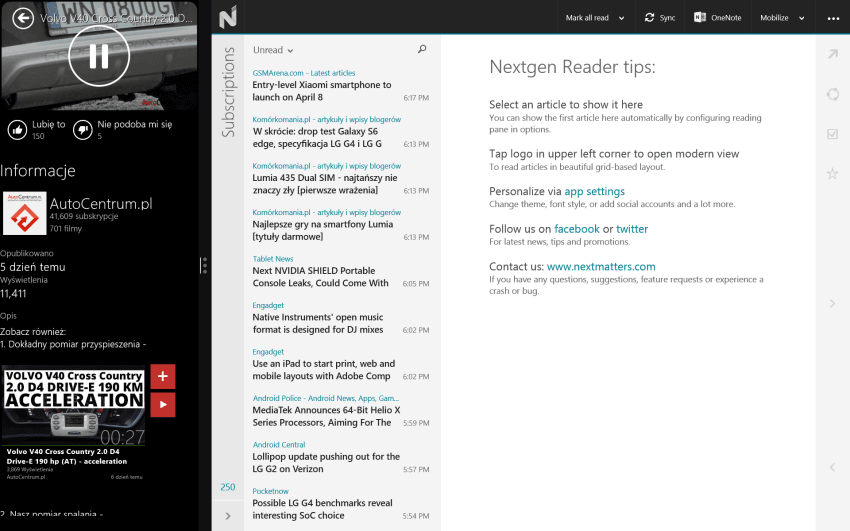
Task: Follow the twitter link
Action: (632, 229)
